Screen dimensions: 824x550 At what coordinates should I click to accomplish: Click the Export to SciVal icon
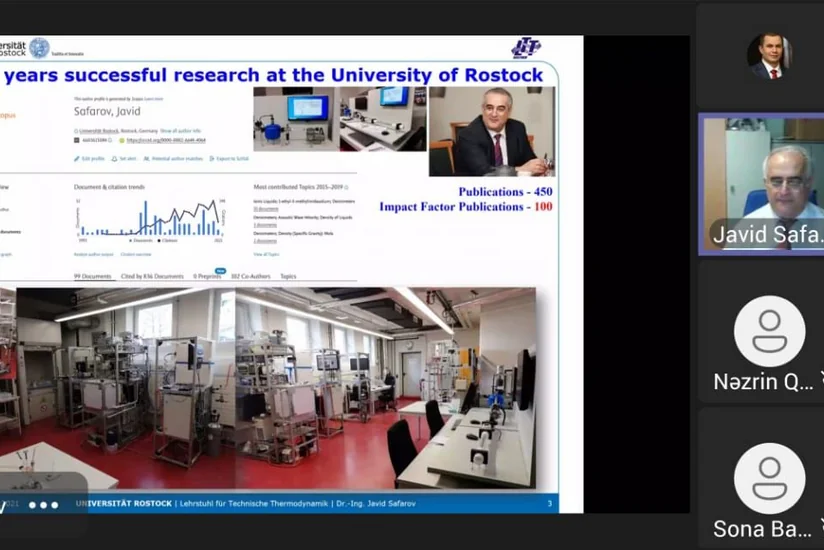point(212,159)
